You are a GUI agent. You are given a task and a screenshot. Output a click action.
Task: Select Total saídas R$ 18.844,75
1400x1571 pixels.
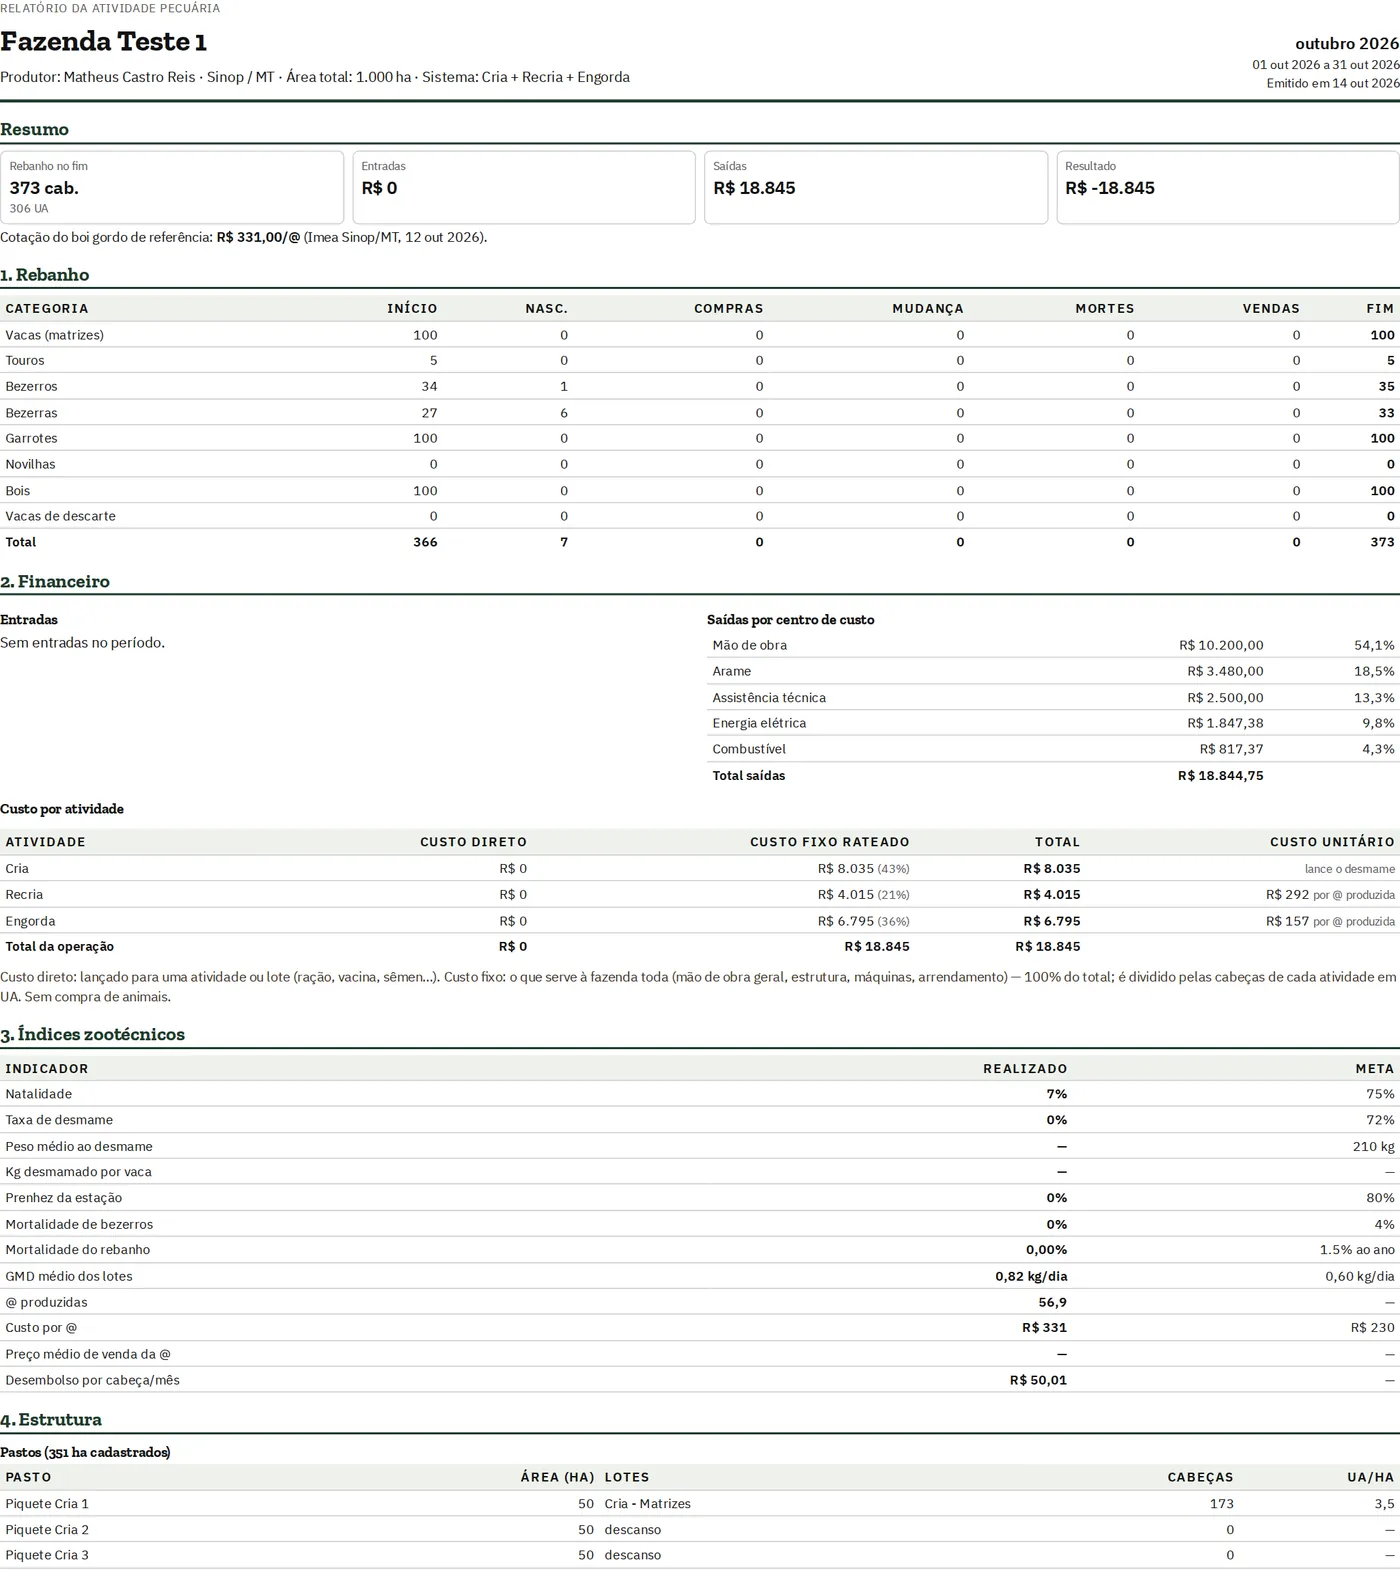[1221, 776]
